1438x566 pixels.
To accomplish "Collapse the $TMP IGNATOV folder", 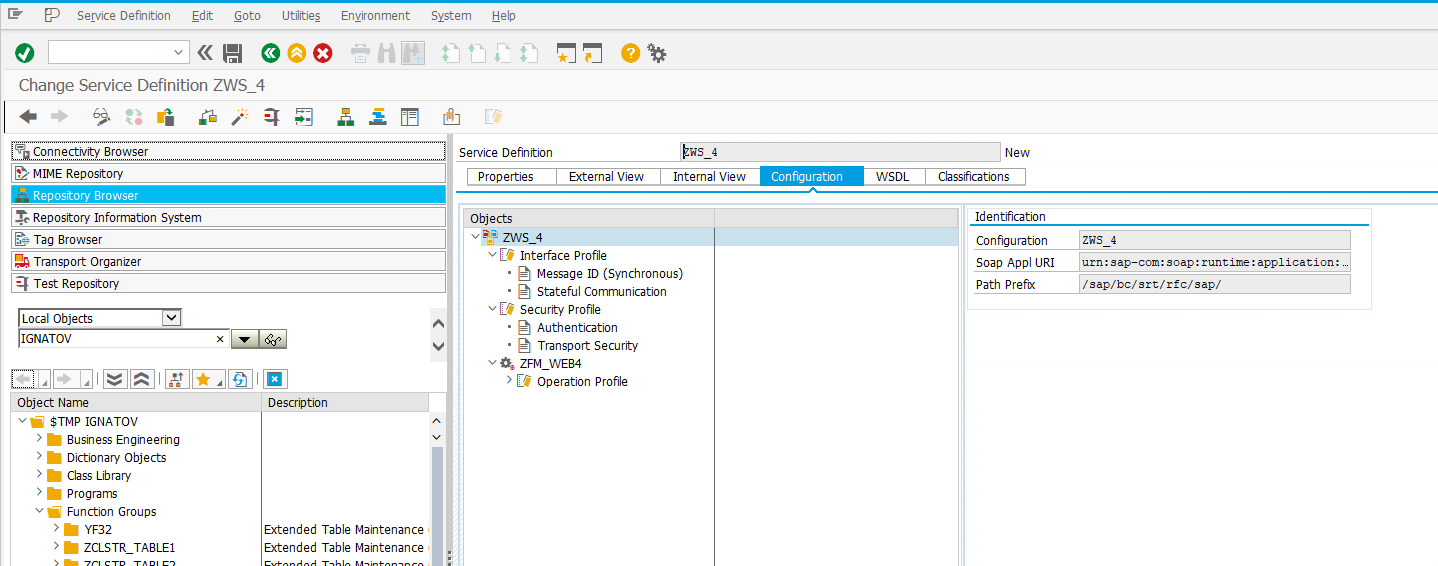I will 22,421.
